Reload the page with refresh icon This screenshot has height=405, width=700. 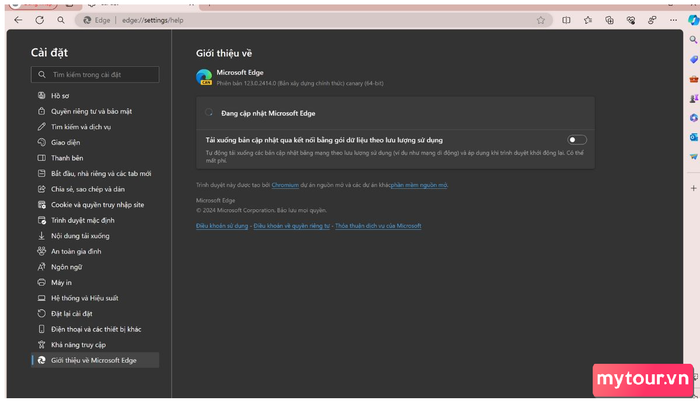coord(40,20)
